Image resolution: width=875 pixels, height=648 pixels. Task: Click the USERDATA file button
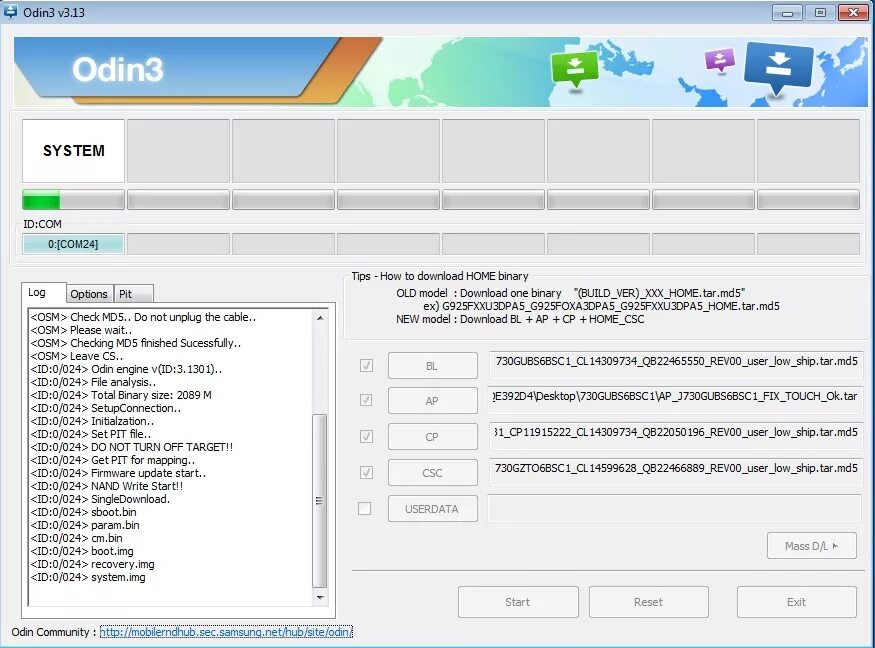click(432, 508)
